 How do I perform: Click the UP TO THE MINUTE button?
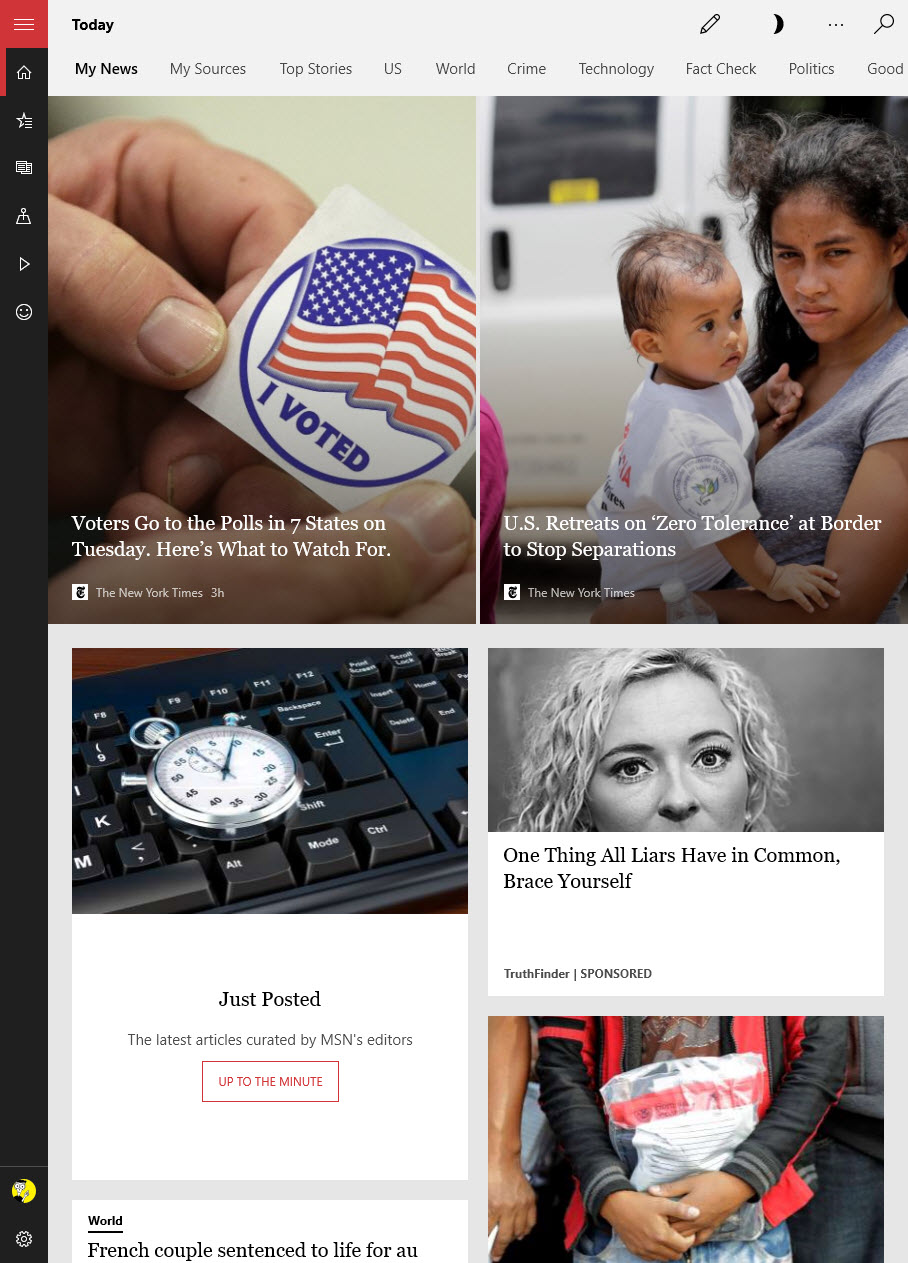tap(270, 1082)
